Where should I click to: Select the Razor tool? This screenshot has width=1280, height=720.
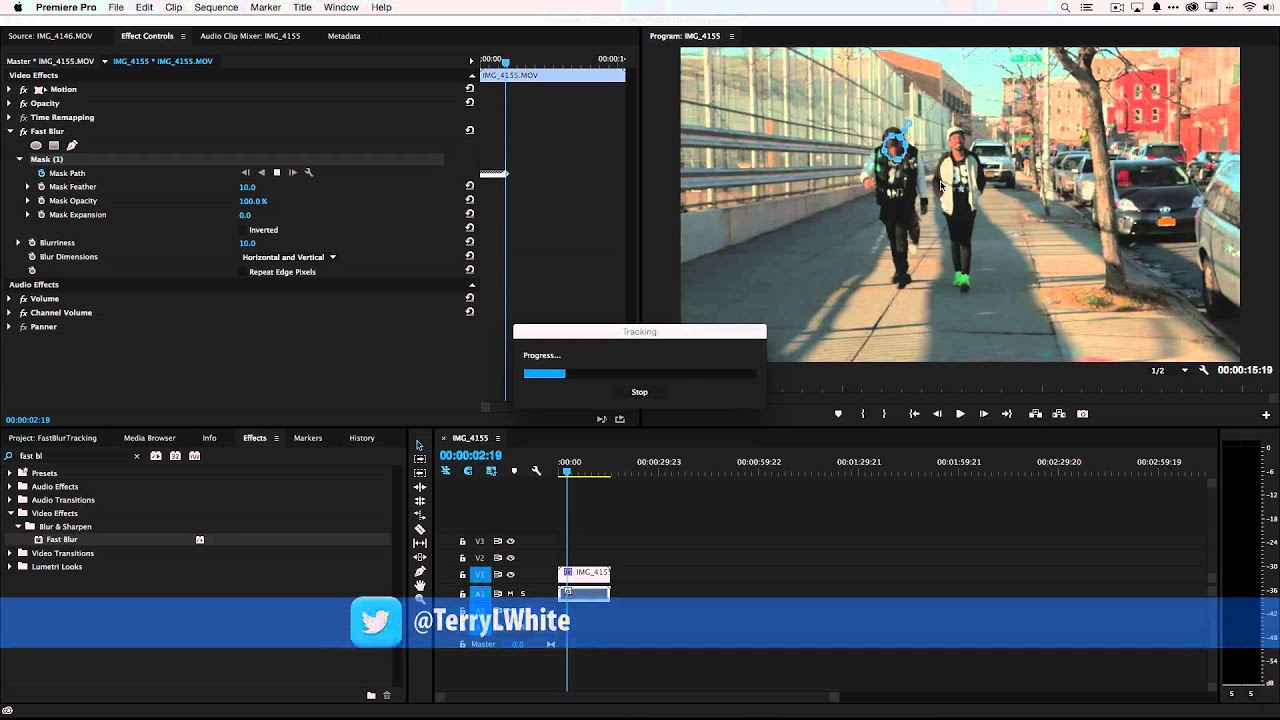pos(420,529)
